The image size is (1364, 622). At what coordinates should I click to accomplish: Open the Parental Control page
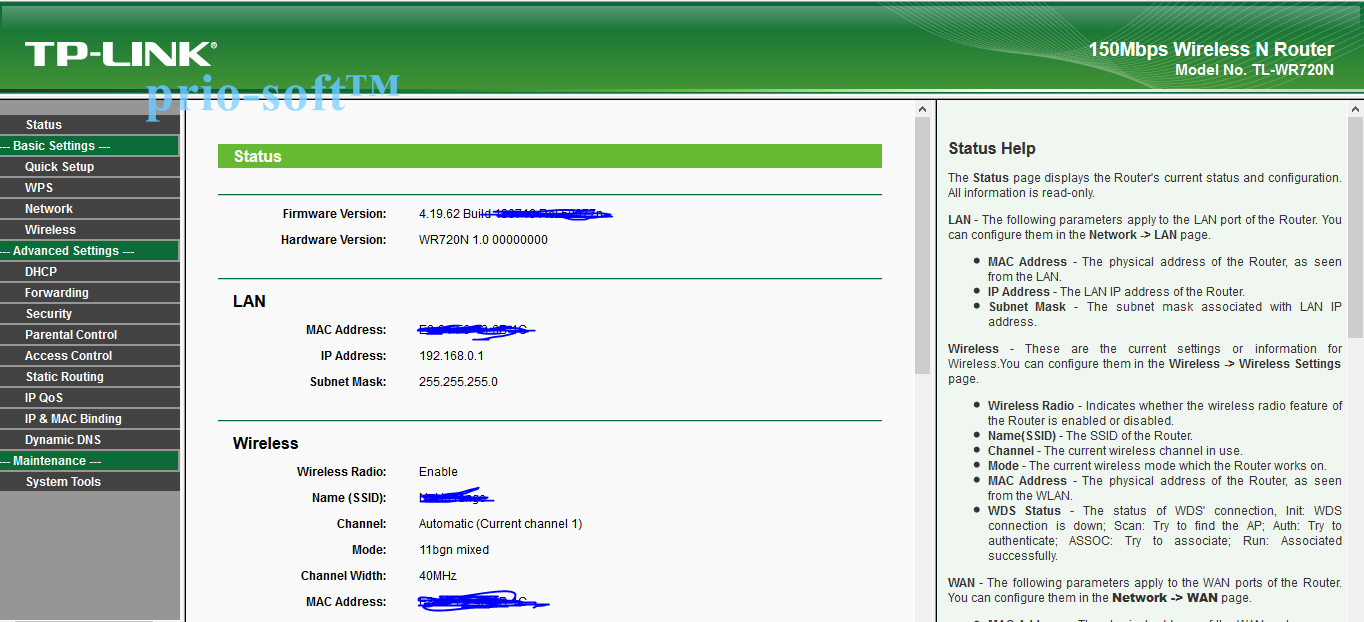[x=70, y=334]
